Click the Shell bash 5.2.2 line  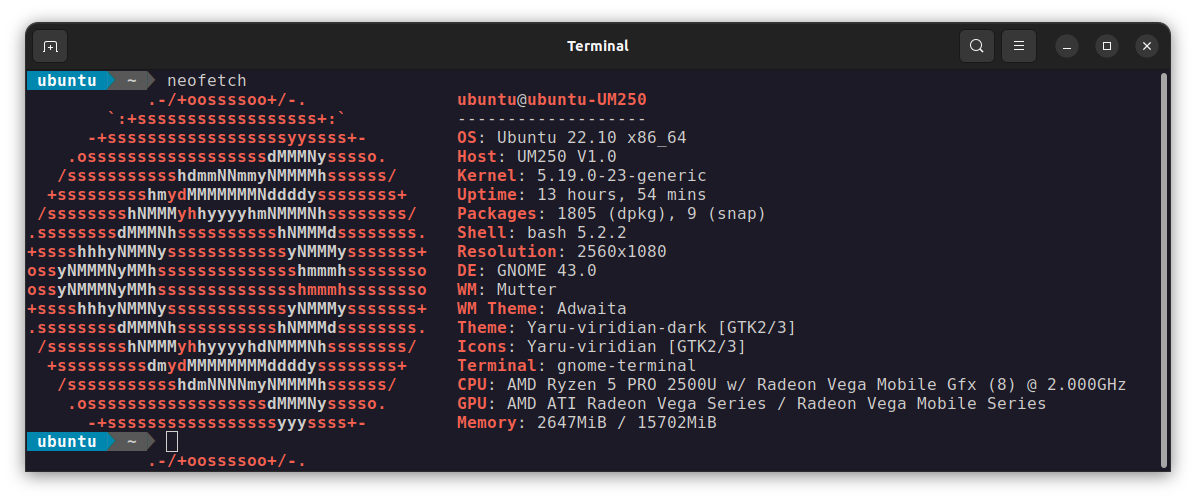[x=541, y=232]
